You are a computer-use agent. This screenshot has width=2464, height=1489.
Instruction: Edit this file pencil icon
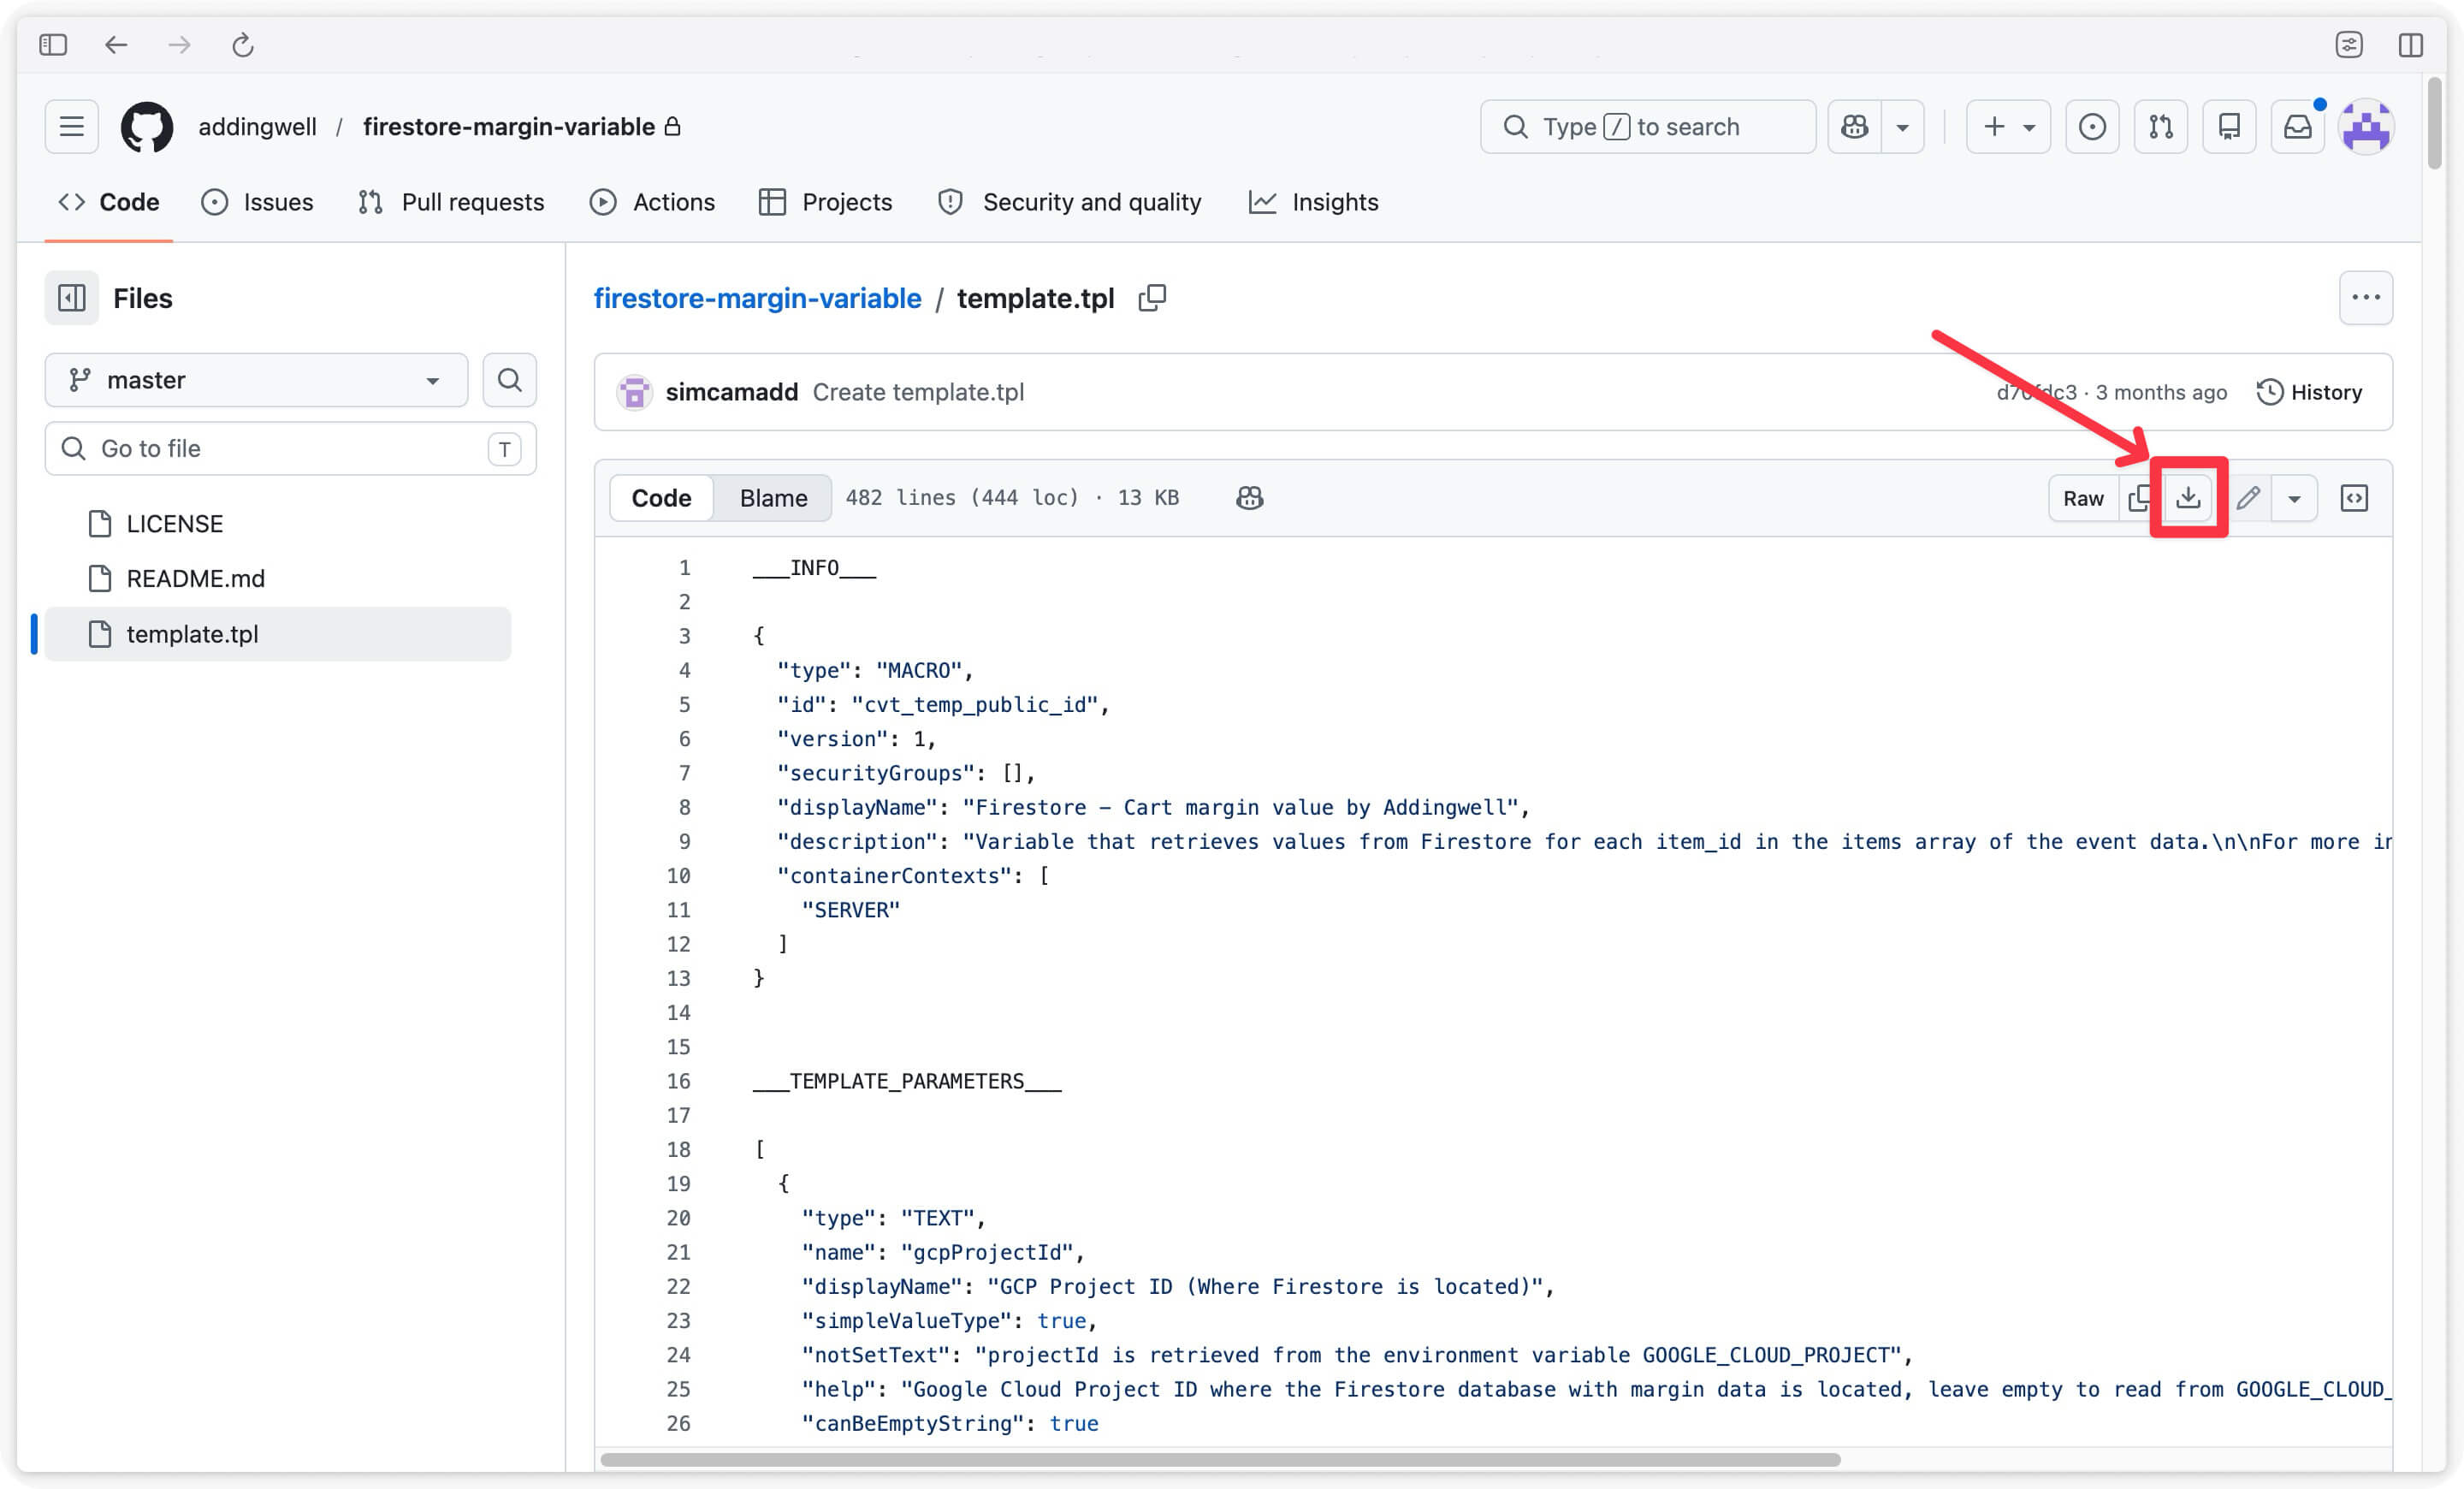tap(2248, 498)
